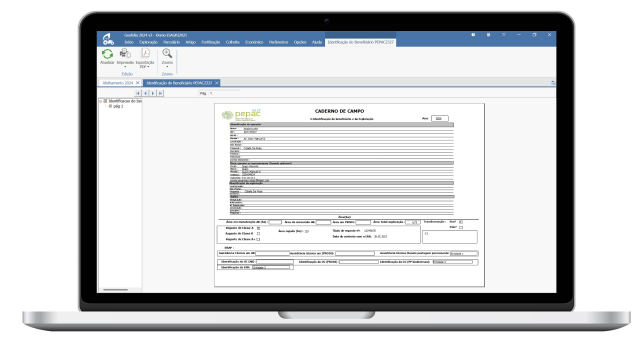Open the Parâmetros menu
Viewport: 640px width, 360px height.
278,42
